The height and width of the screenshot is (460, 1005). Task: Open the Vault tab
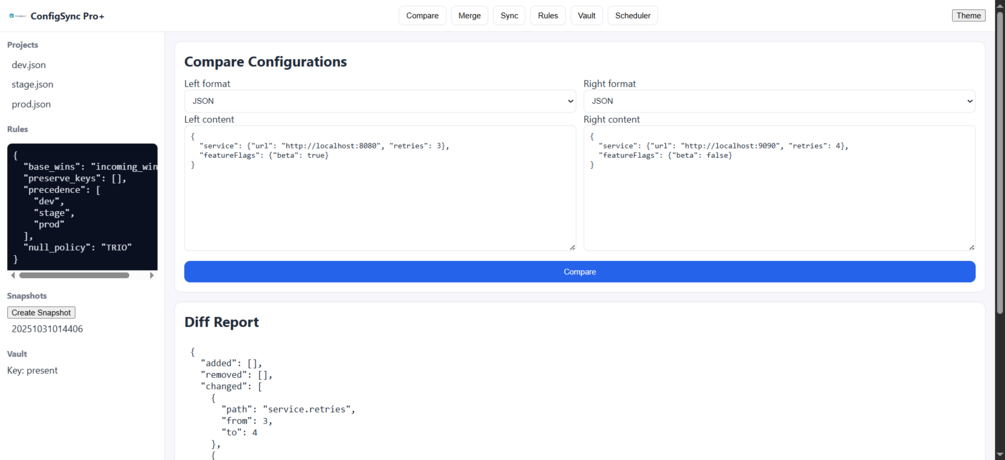[x=587, y=16]
